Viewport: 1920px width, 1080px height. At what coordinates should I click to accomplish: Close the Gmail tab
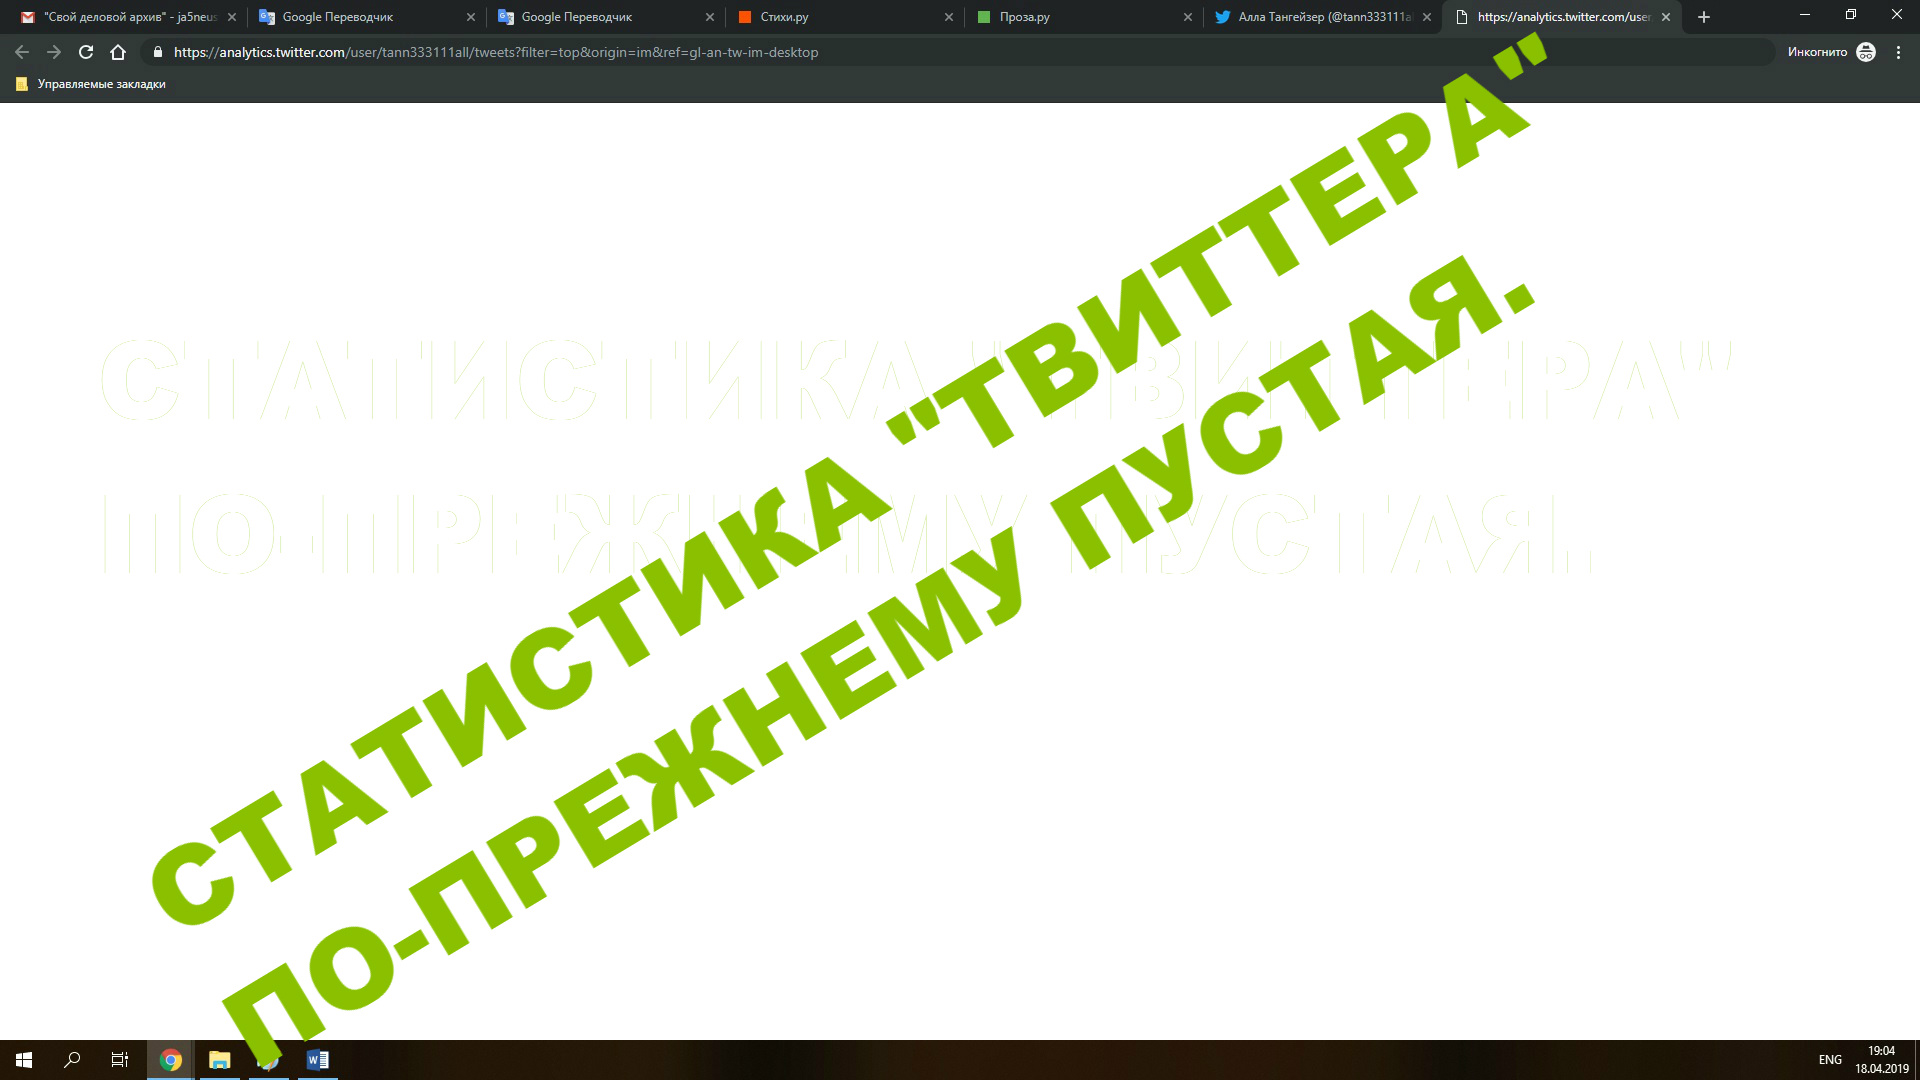(x=232, y=17)
